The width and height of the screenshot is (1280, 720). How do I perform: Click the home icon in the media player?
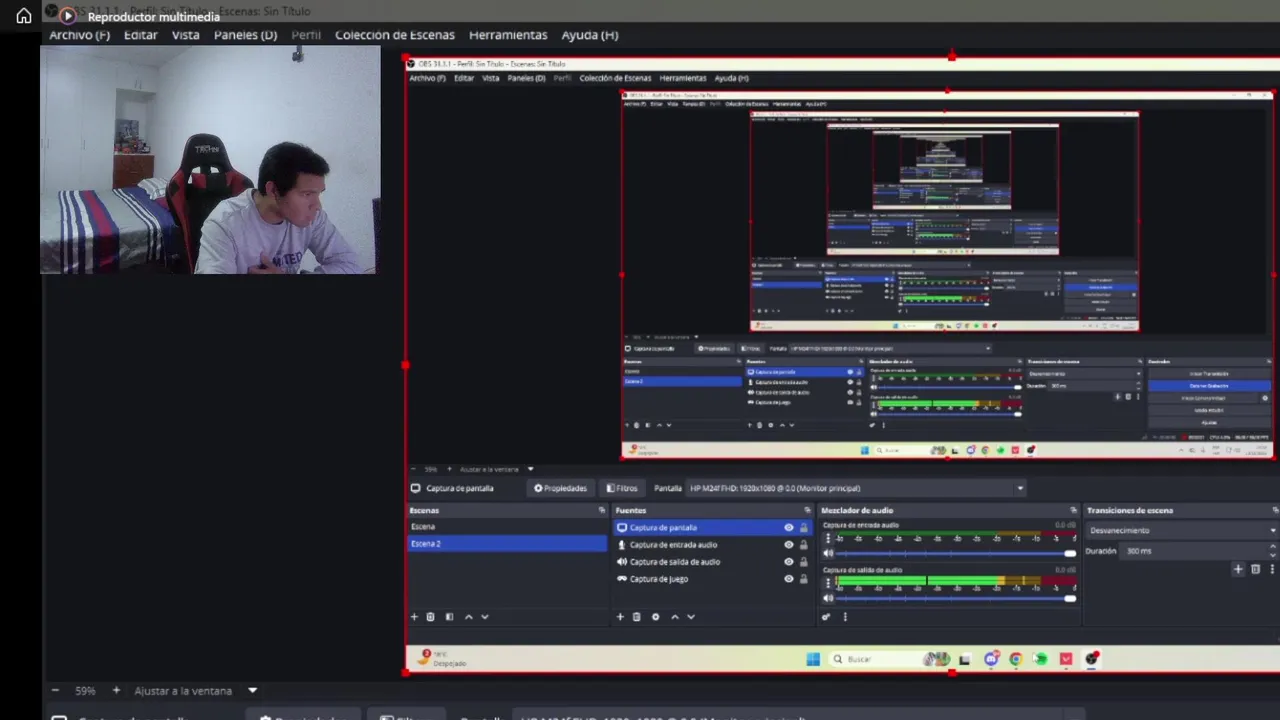pyautogui.click(x=24, y=16)
